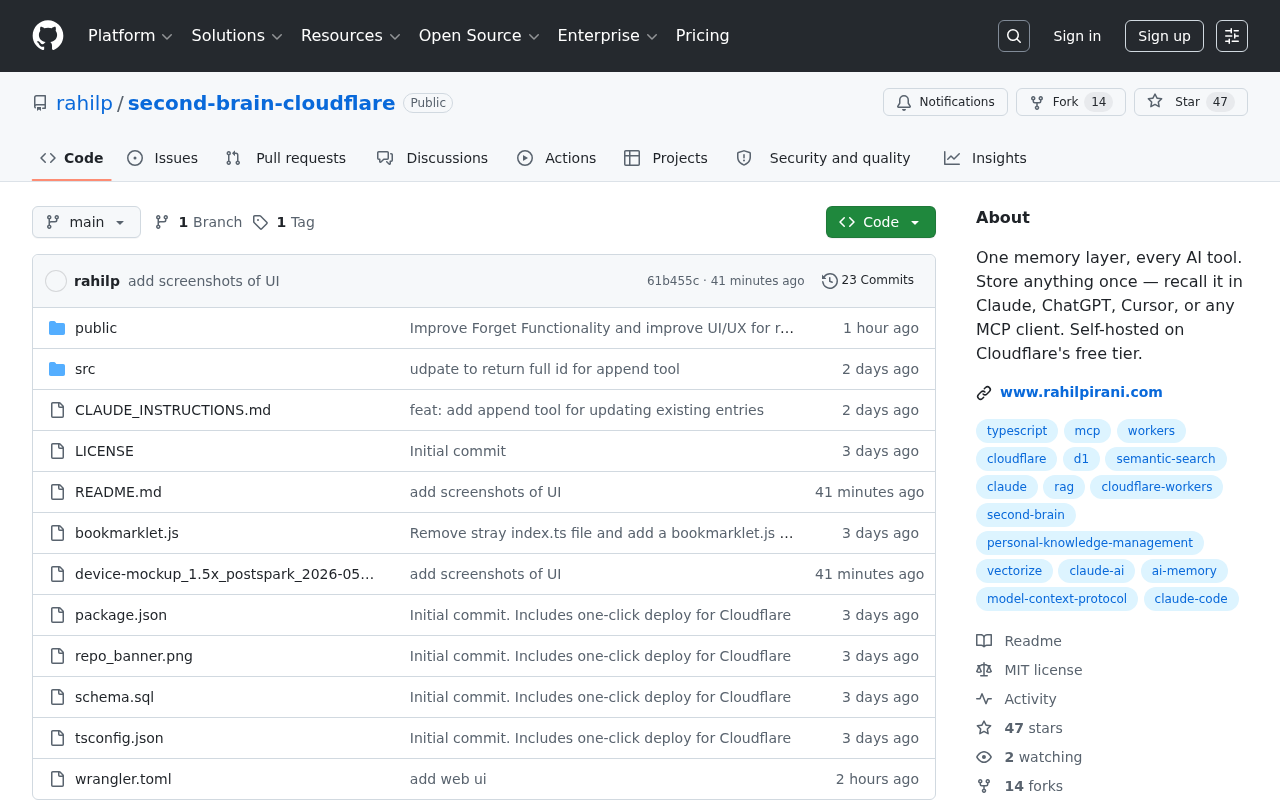Click the cloudflare-workers topic tag

pos(1157,487)
